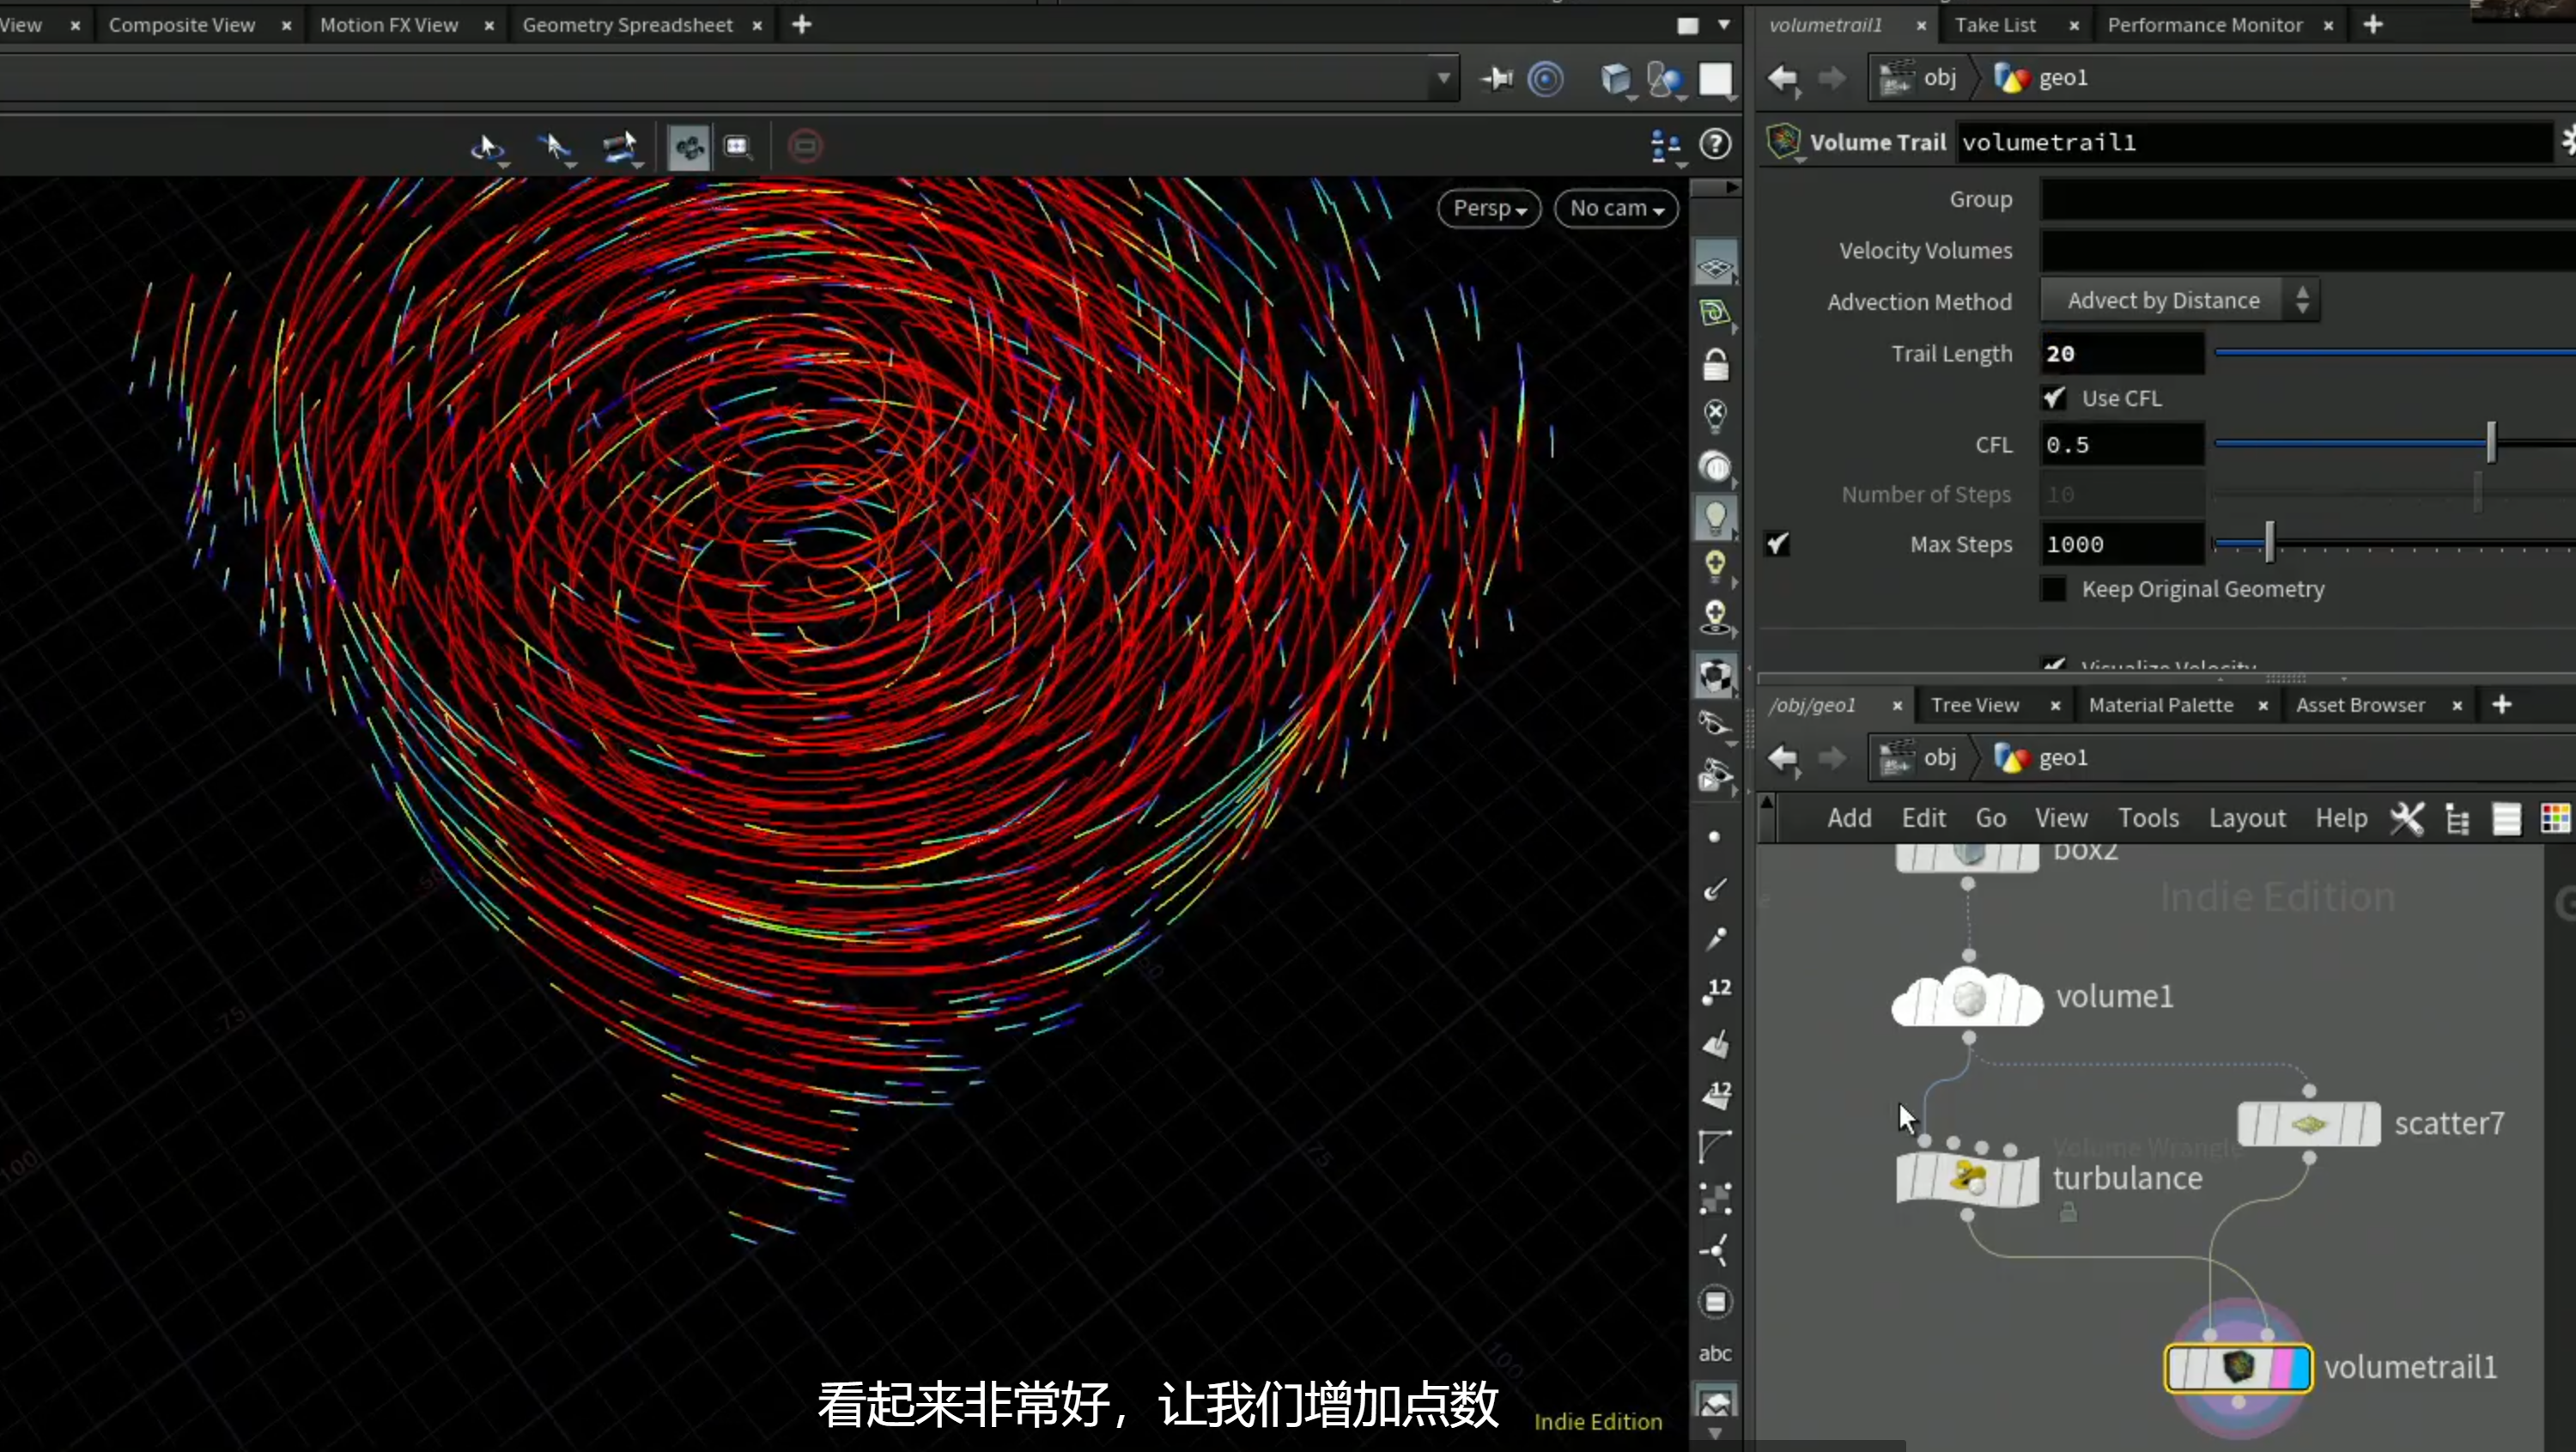Click the wrench network options icon

coord(2407,819)
